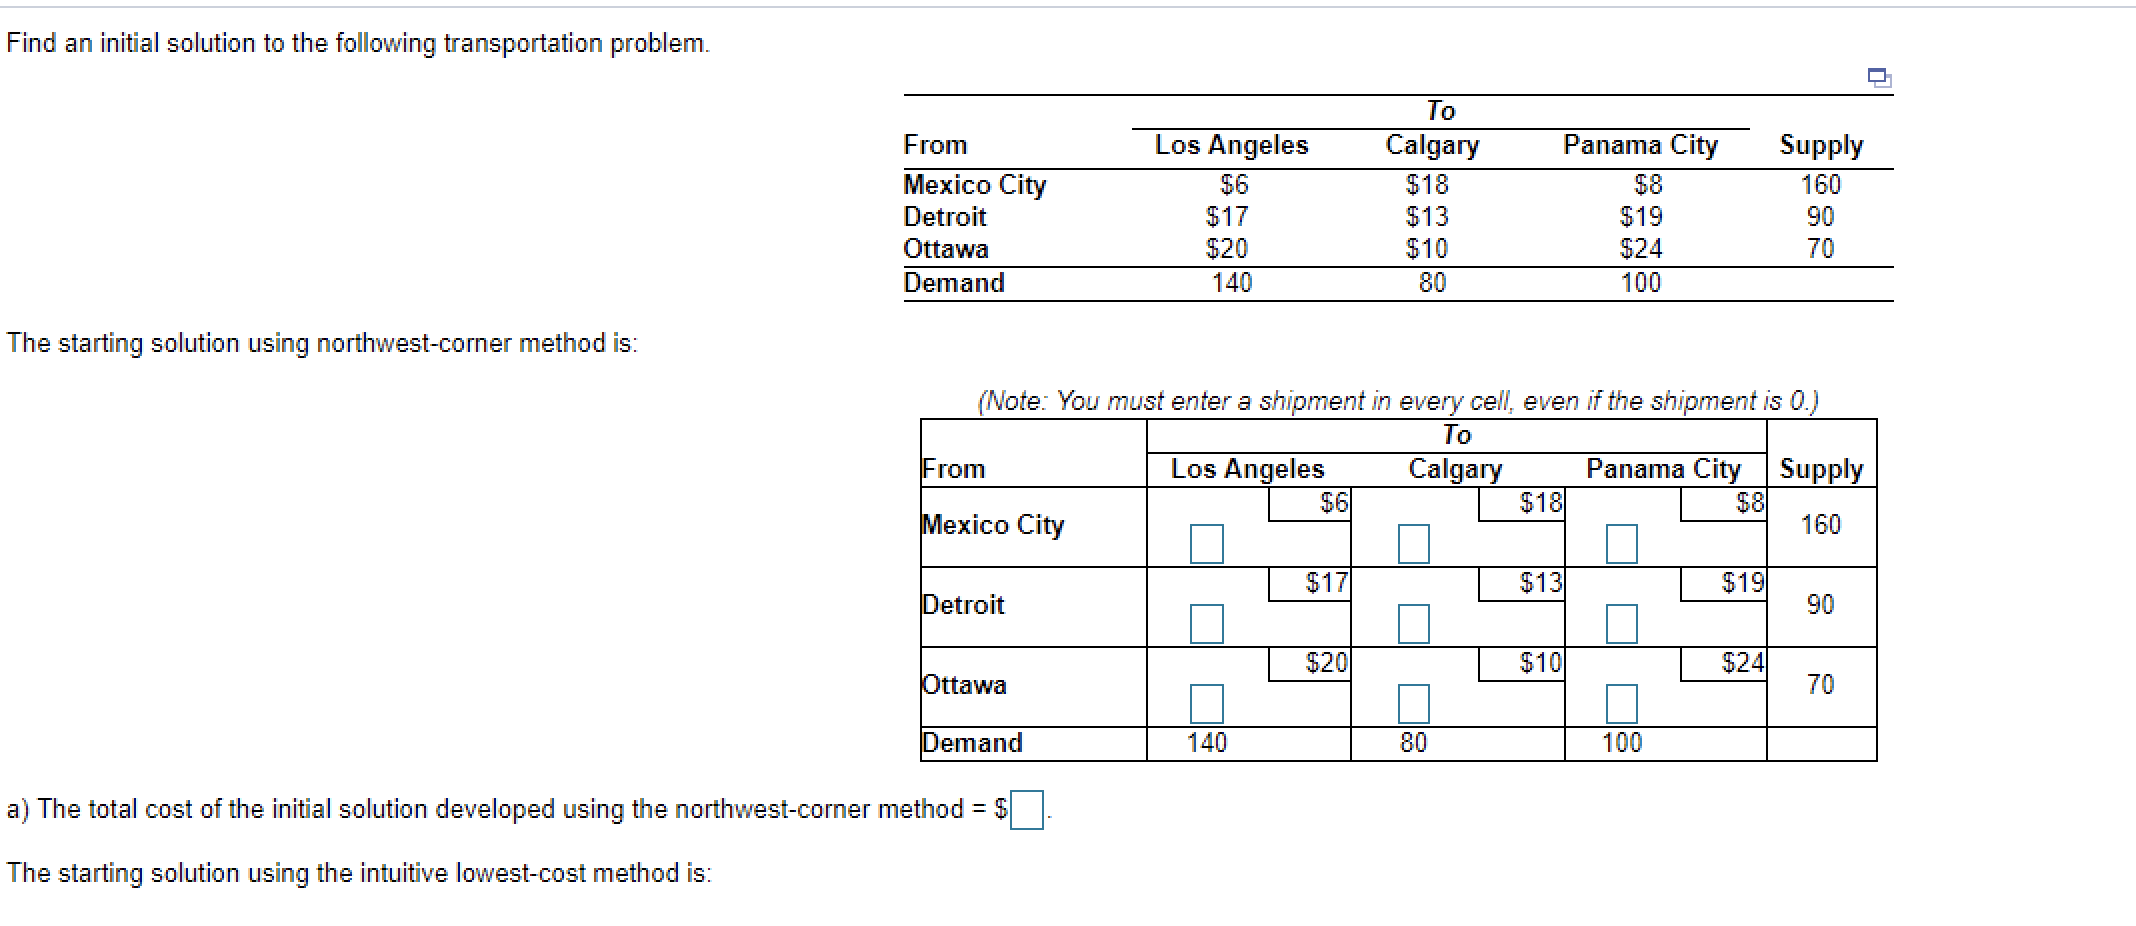Enter shipment for Detroit to Panama City
The width and height of the screenshot is (2136, 926).
[1622, 624]
